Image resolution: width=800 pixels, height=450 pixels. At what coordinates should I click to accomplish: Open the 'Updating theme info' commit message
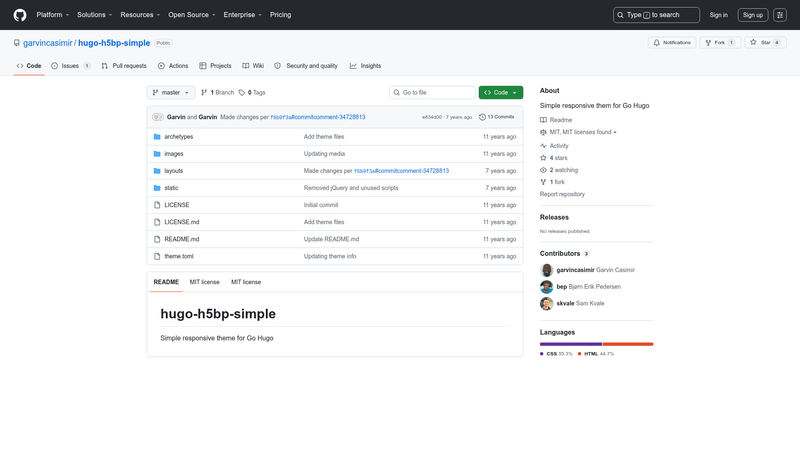coord(330,256)
